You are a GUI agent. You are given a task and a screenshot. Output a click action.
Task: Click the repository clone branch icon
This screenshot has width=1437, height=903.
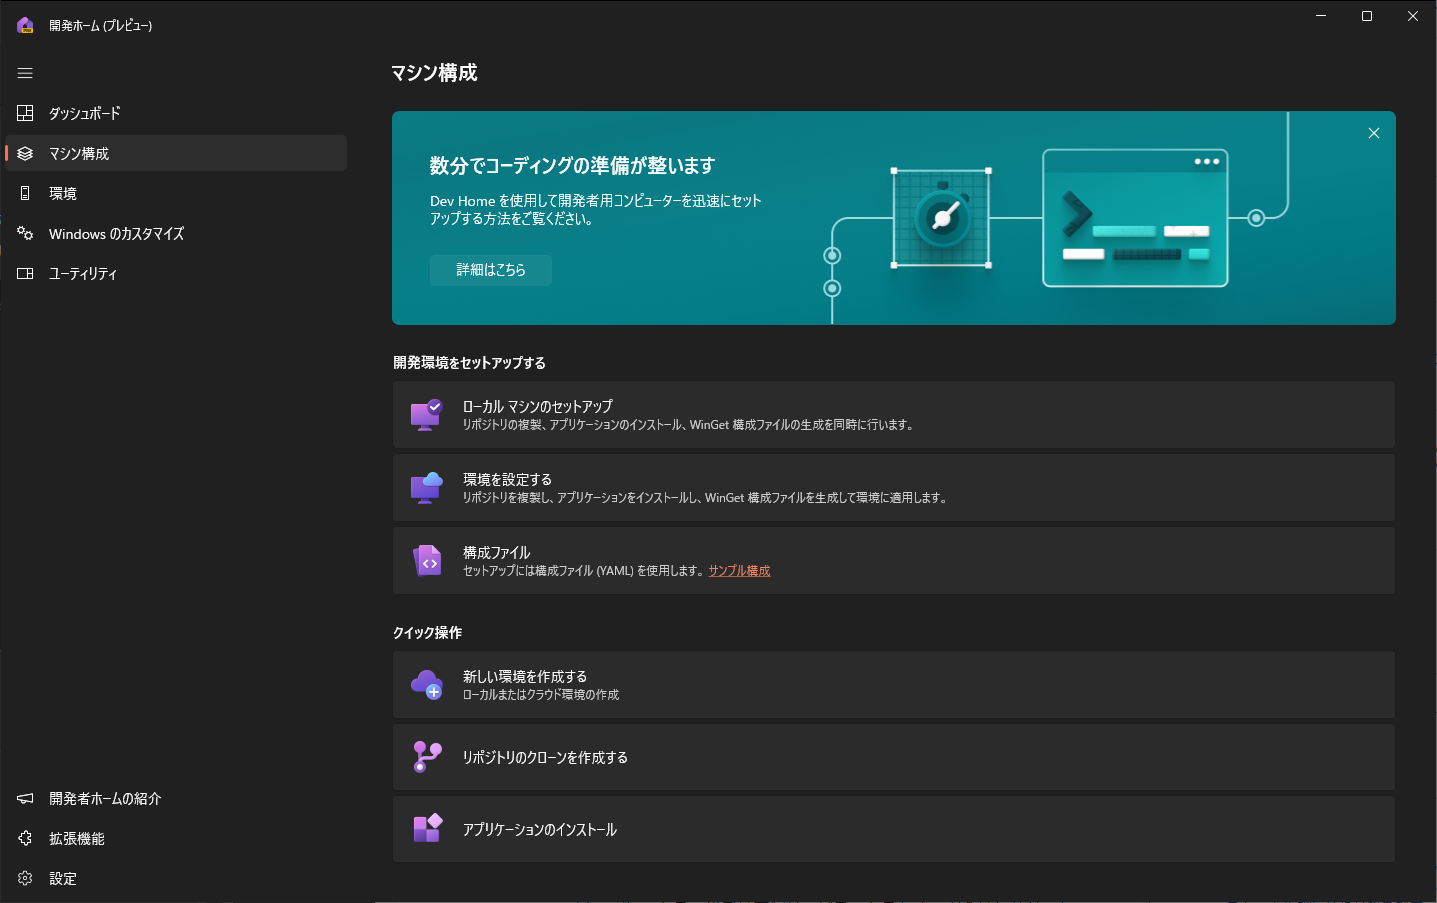[427, 757]
